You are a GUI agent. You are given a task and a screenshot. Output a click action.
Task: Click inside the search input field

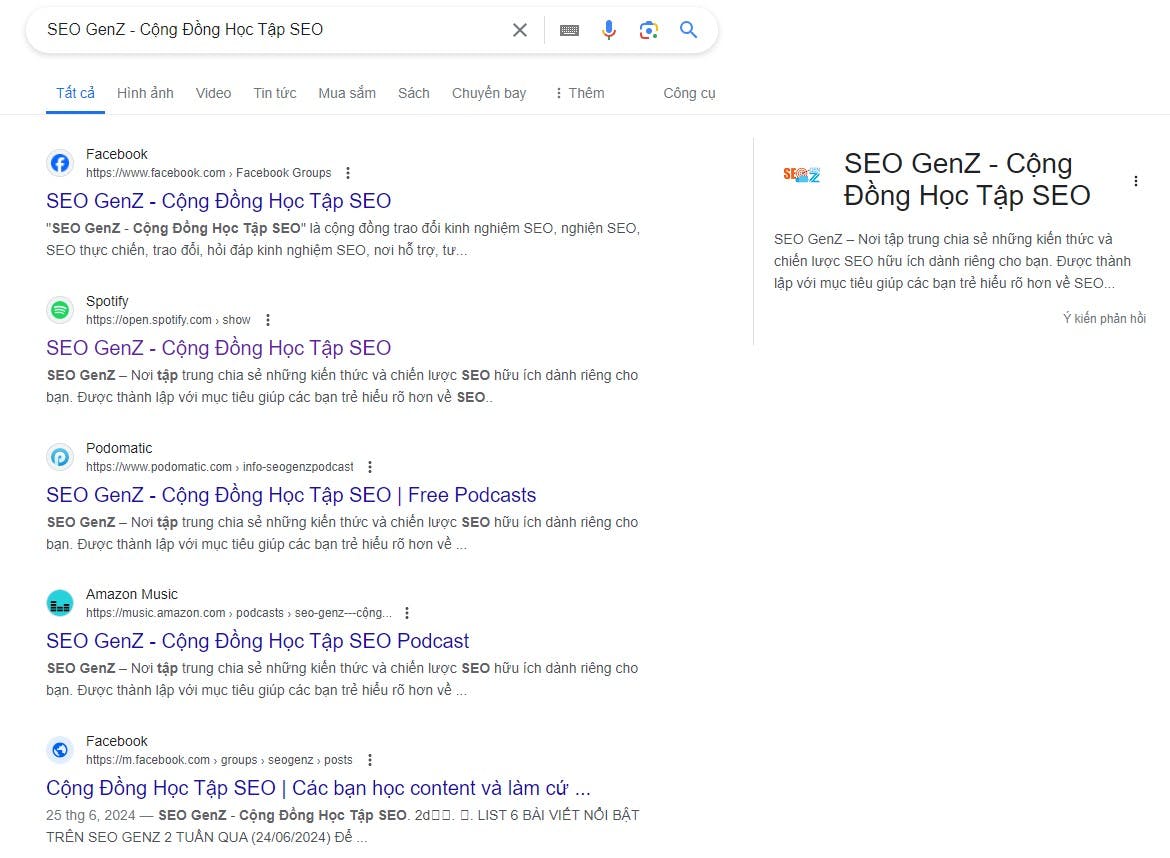pos(270,30)
